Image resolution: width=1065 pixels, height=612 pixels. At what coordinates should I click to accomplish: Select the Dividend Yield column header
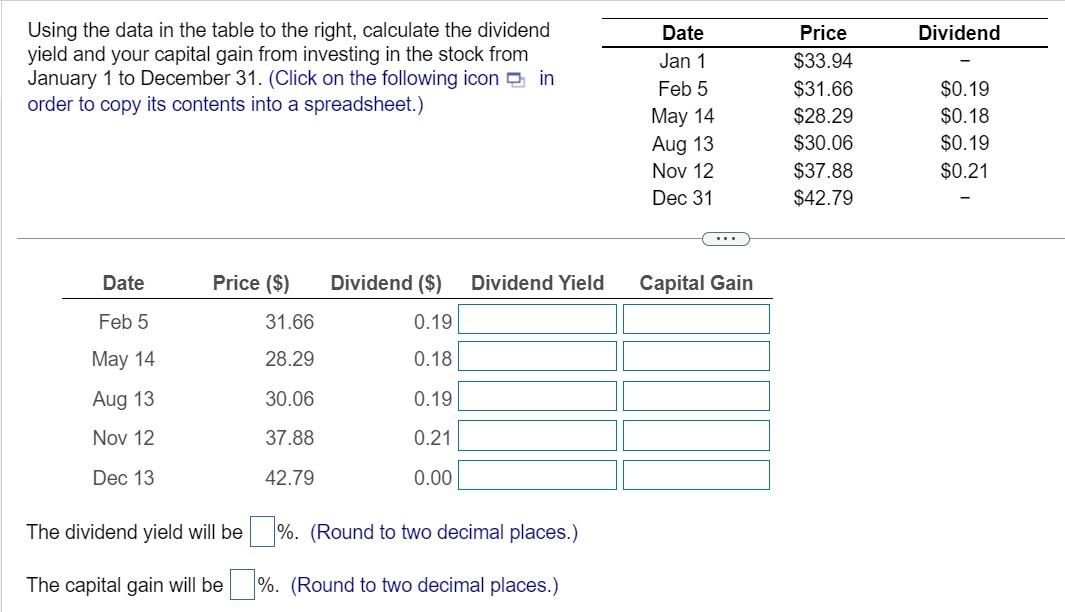[537, 283]
